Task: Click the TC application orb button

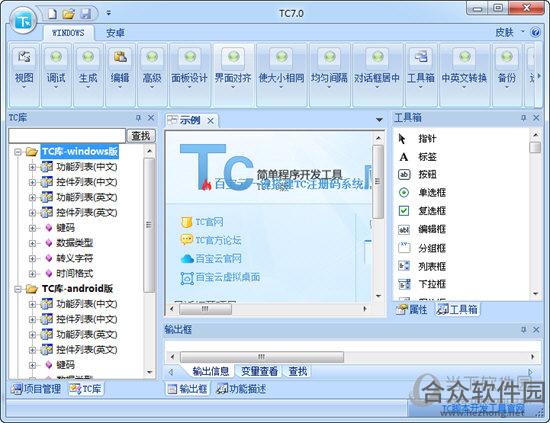Action: coord(23,21)
